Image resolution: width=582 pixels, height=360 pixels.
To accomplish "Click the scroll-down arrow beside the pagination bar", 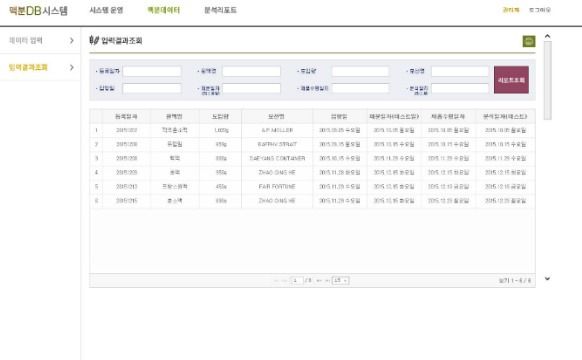I will (x=547, y=278).
